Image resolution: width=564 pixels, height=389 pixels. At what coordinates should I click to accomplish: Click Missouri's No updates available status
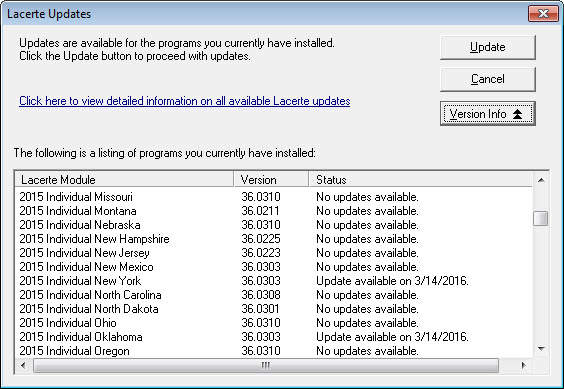(x=367, y=197)
